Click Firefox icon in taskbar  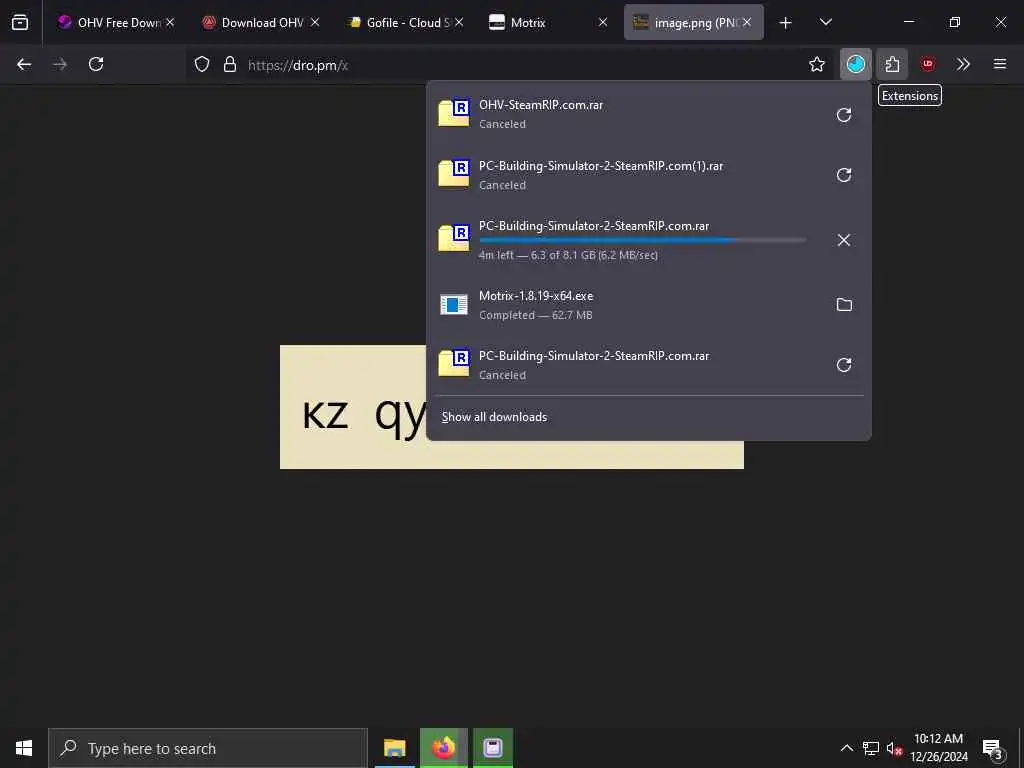(443, 748)
